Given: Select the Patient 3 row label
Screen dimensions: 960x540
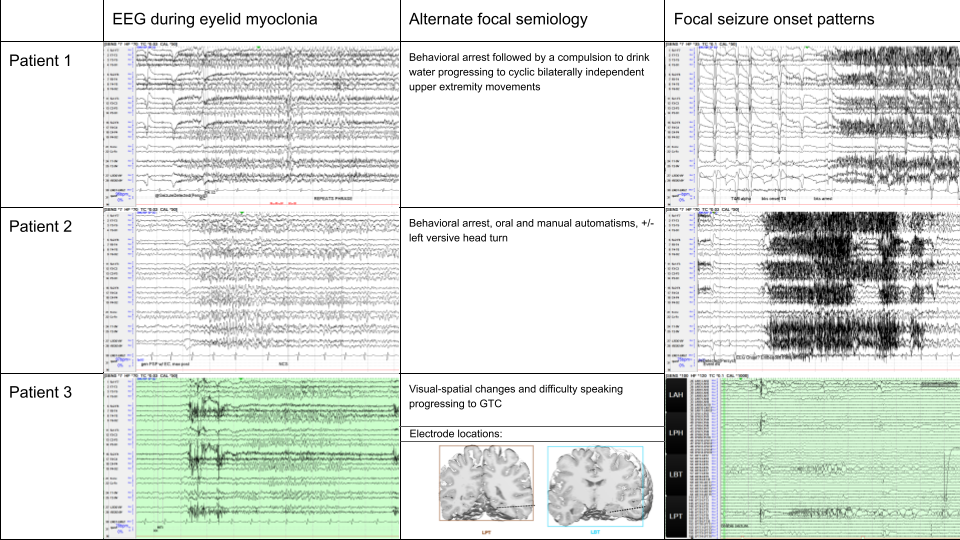Looking at the screenshot, I should pos(40,392).
